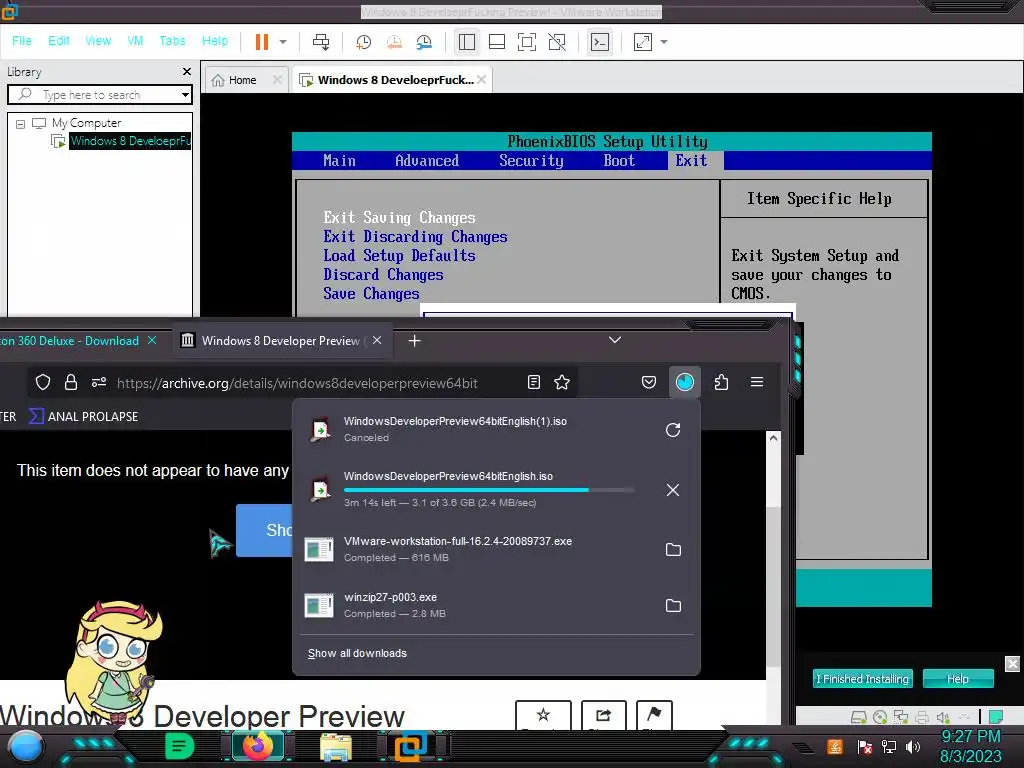This screenshot has width=1024, height=768.
Task: Take a snapshot of the virtual machine
Action: [363, 42]
